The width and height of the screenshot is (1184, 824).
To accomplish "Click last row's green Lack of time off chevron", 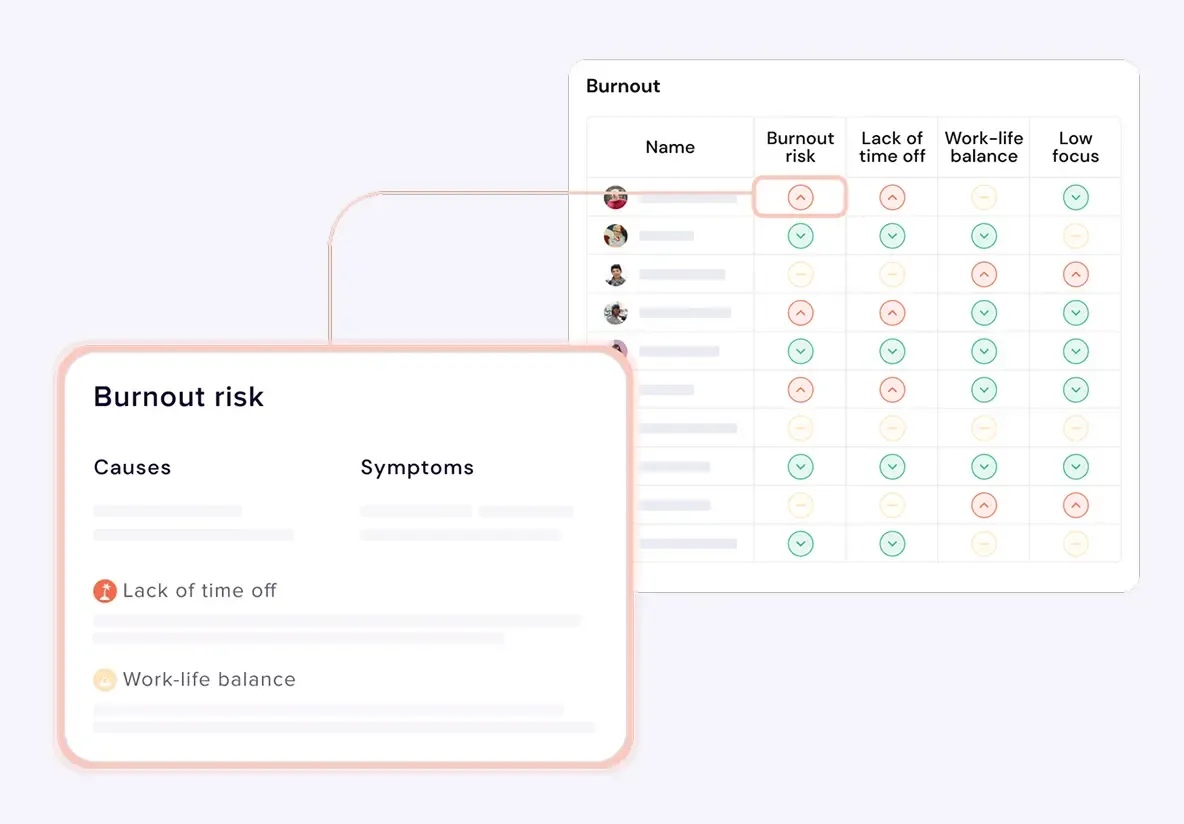I will (x=892, y=544).
